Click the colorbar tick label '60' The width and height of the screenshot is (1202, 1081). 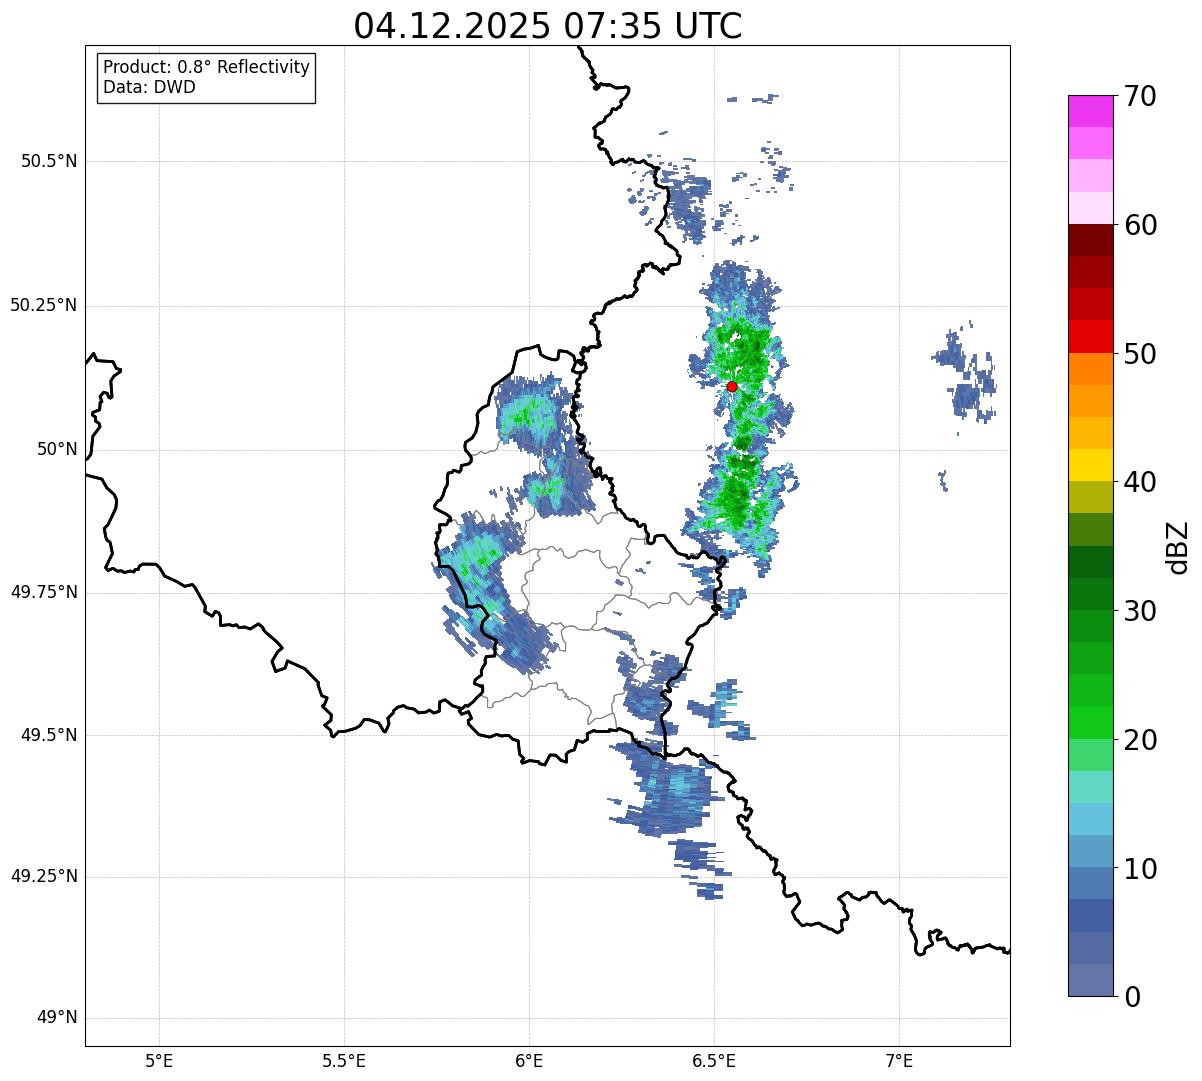(1140, 225)
